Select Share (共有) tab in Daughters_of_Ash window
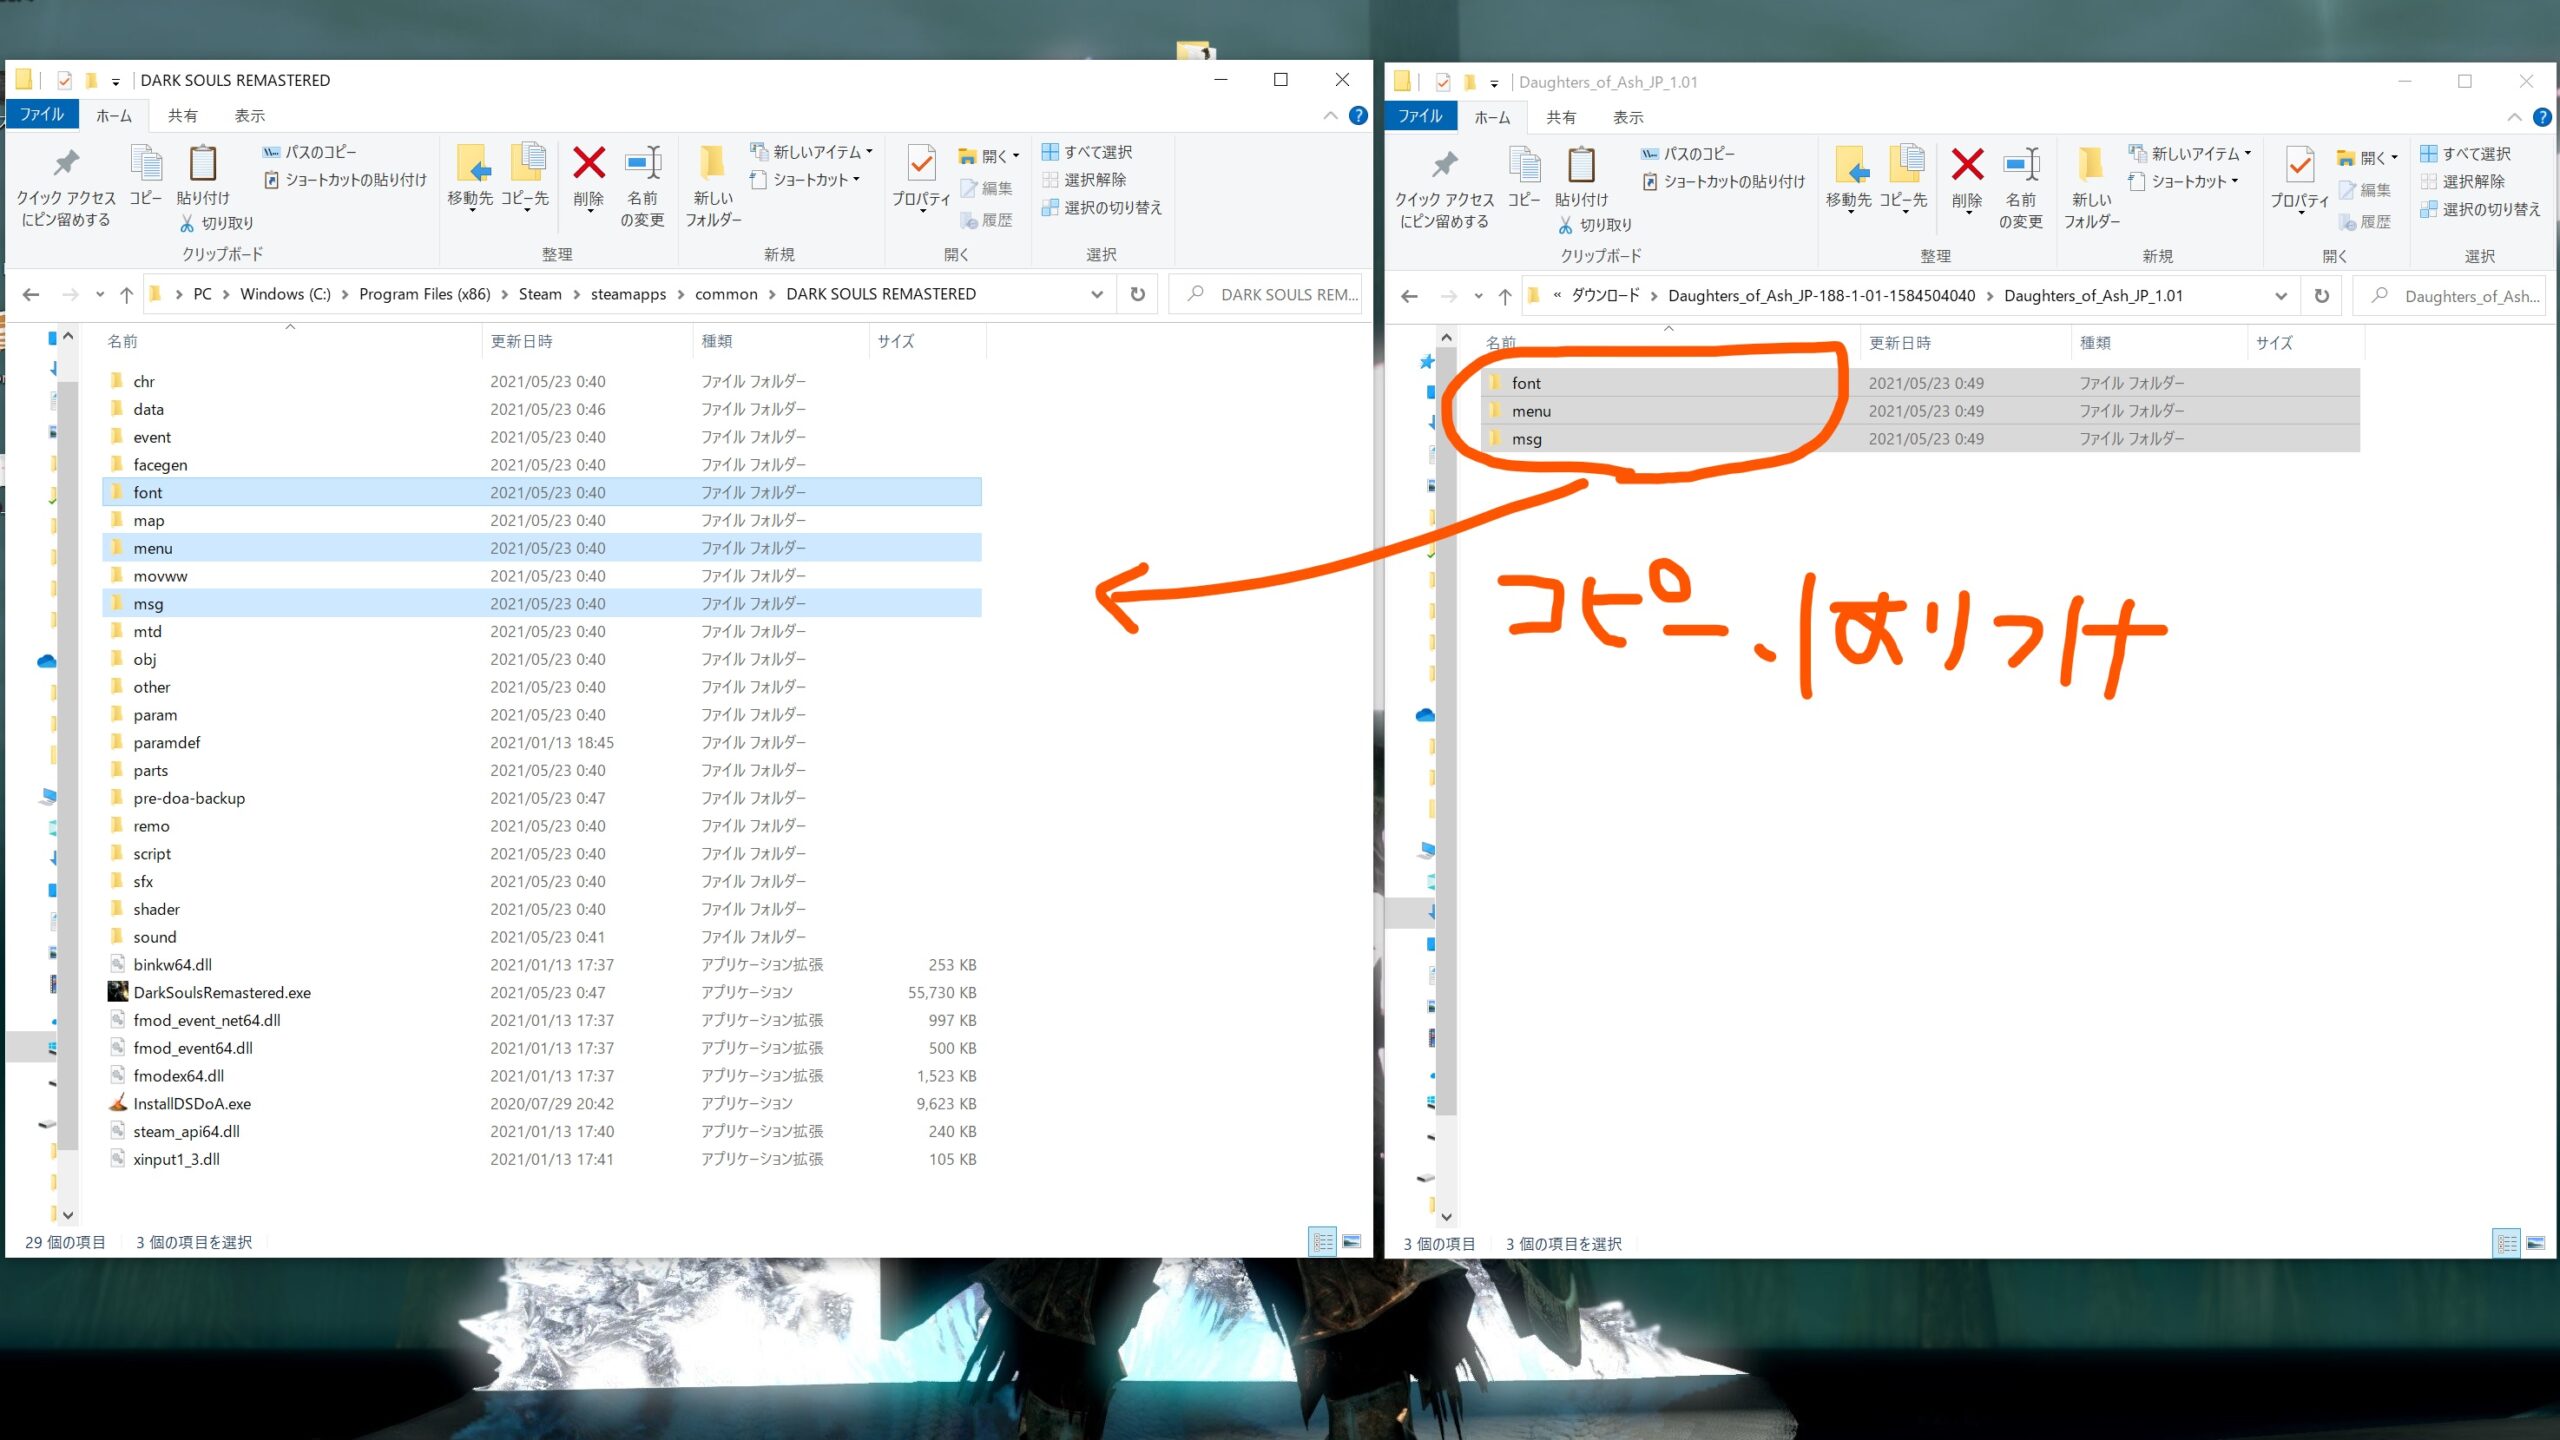Screen dimensions: 2560x1440 click(x=1561, y=118)
